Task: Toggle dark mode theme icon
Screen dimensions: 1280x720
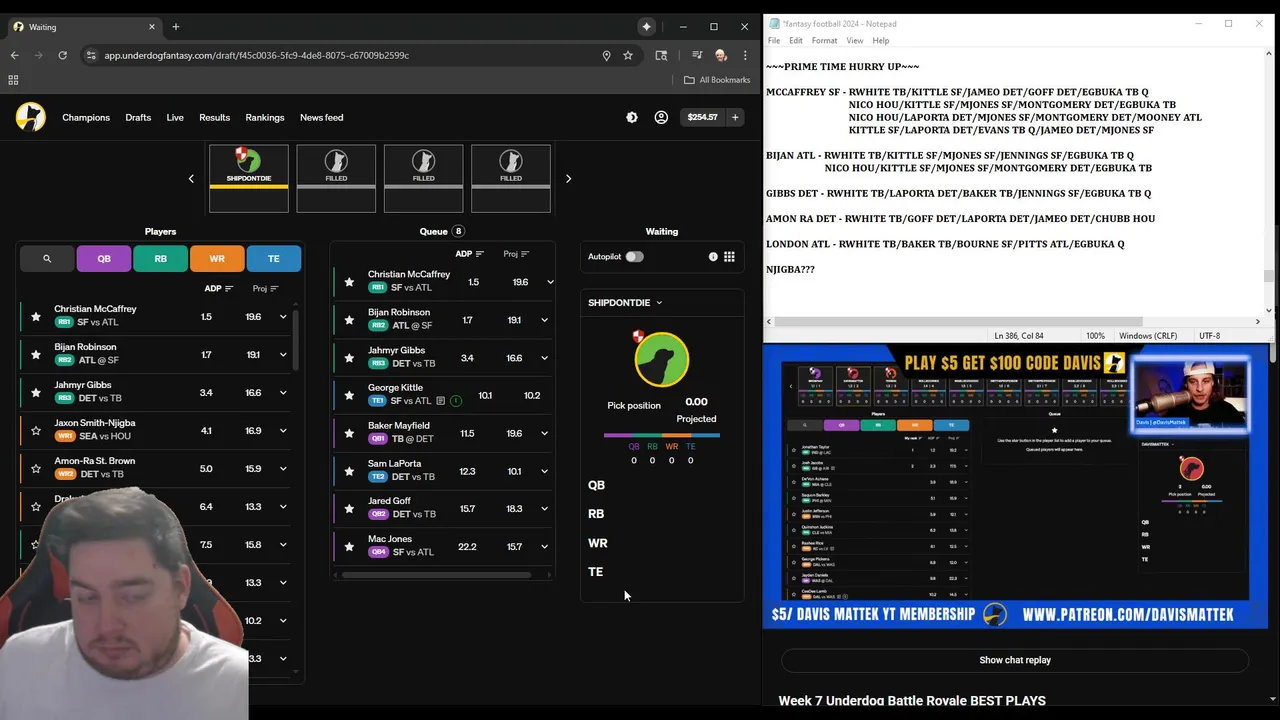Action: point(632,117)
